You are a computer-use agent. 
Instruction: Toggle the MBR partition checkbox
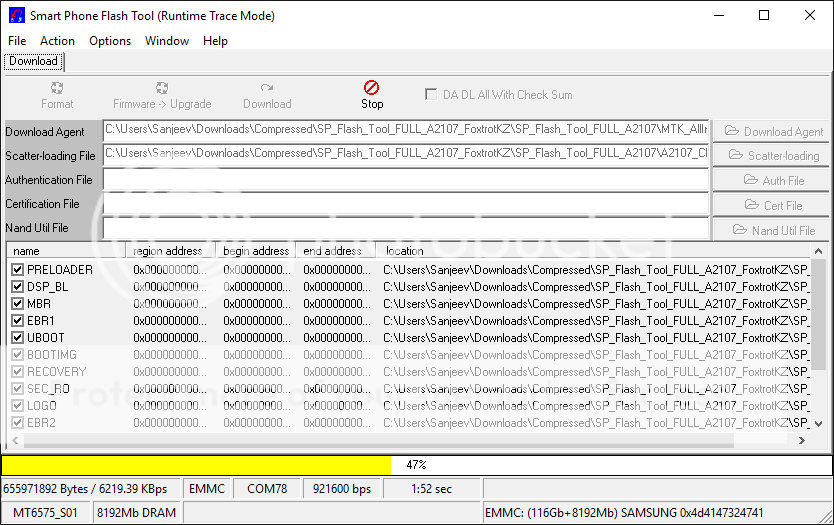pyautogui.click(x=17, y=304)
